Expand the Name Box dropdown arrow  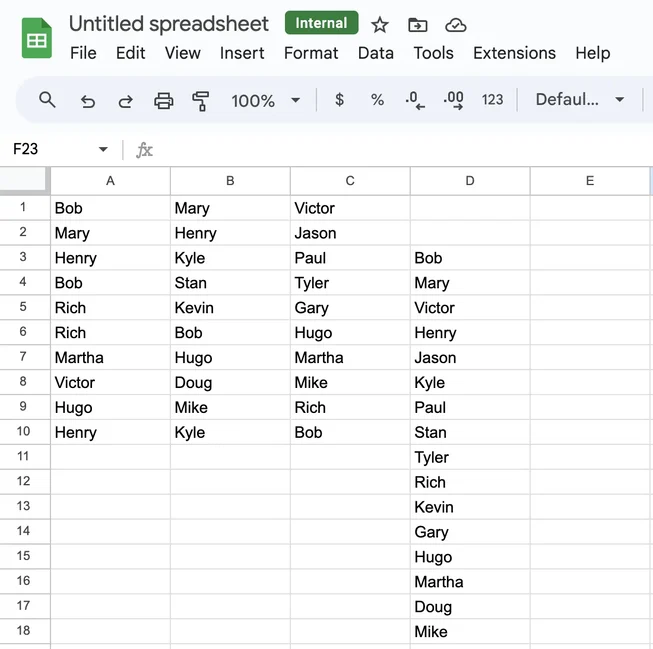pos(103,150)
